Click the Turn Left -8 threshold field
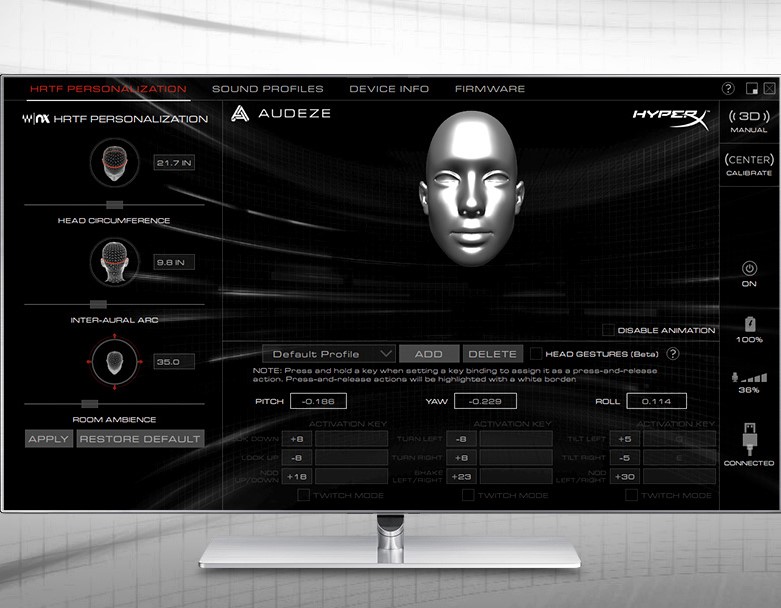The image size is (781, 608). pos(461,439)
